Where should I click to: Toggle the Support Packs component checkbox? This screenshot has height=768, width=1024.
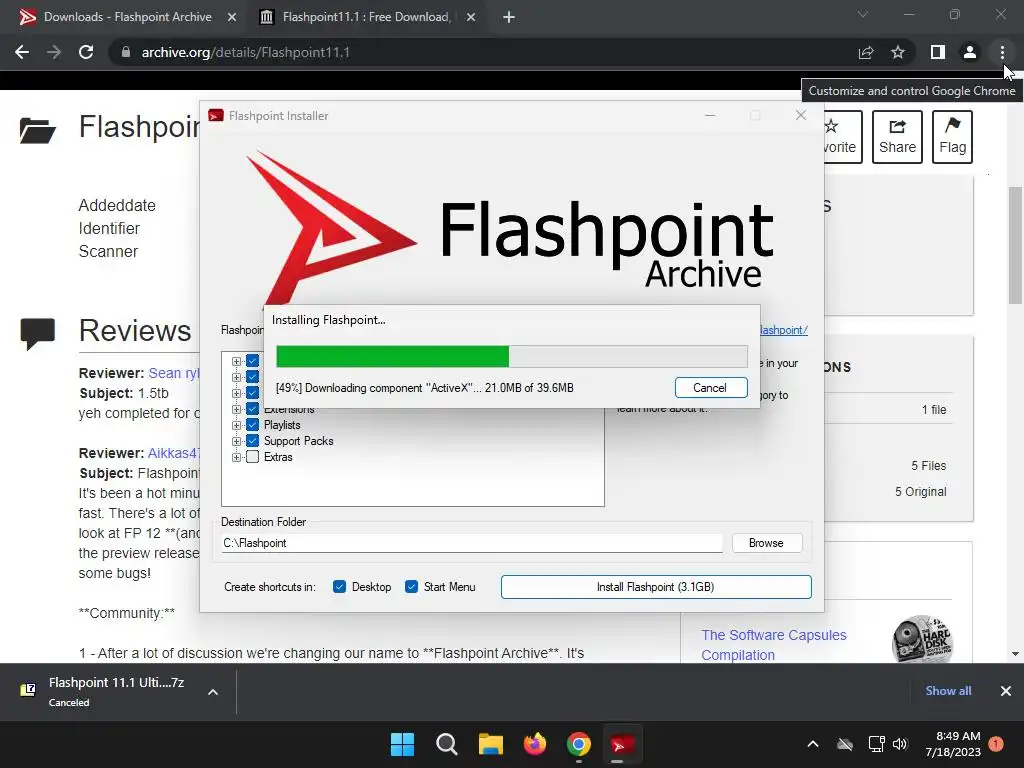click(x=253, y=441)
